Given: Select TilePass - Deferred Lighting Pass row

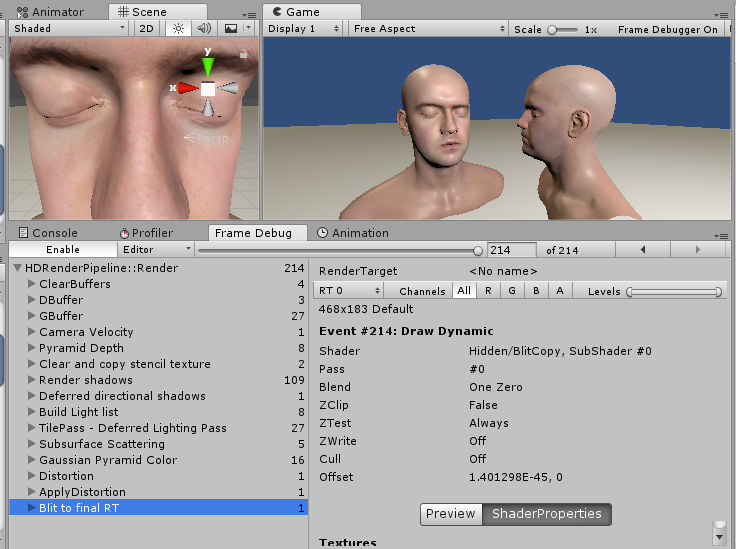Looking at the screenshot, I should tap(159, 427).
